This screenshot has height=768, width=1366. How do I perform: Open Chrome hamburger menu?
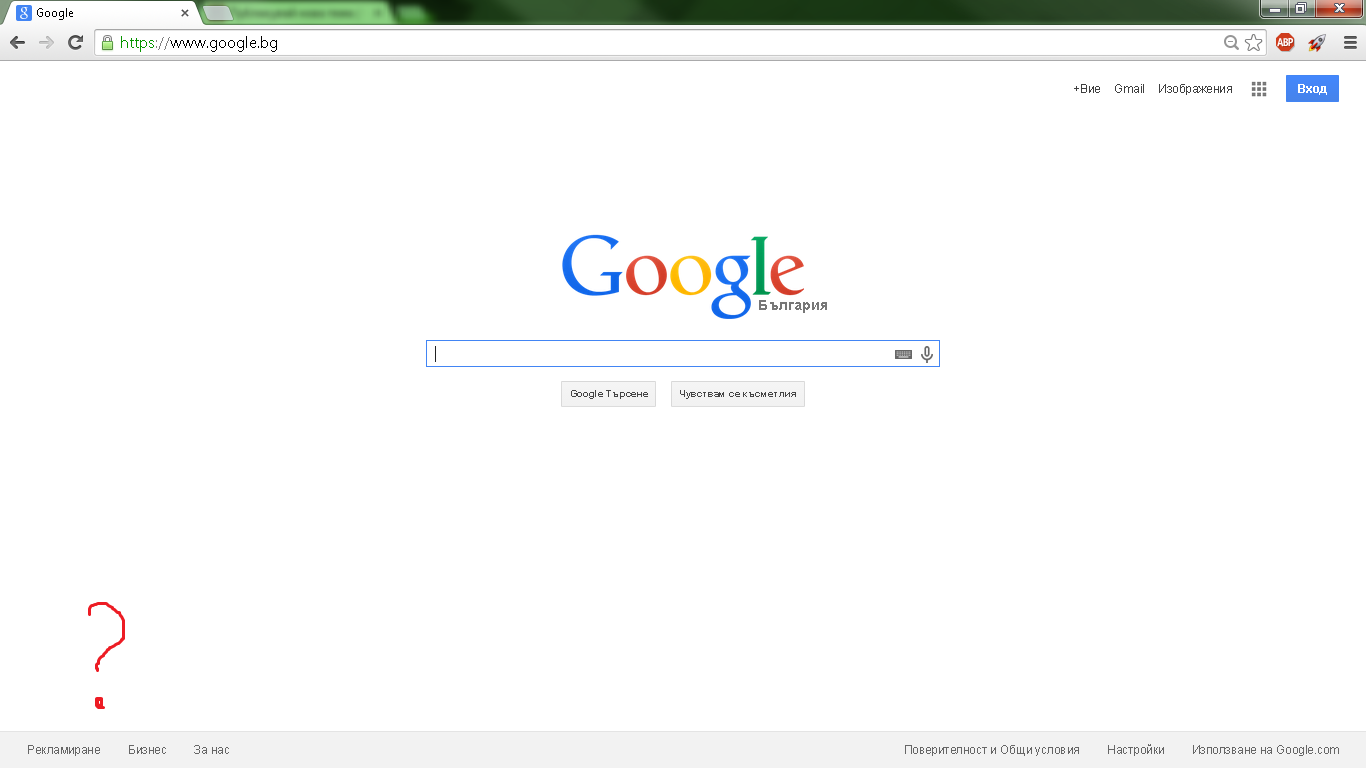[x=1350, y=43]
